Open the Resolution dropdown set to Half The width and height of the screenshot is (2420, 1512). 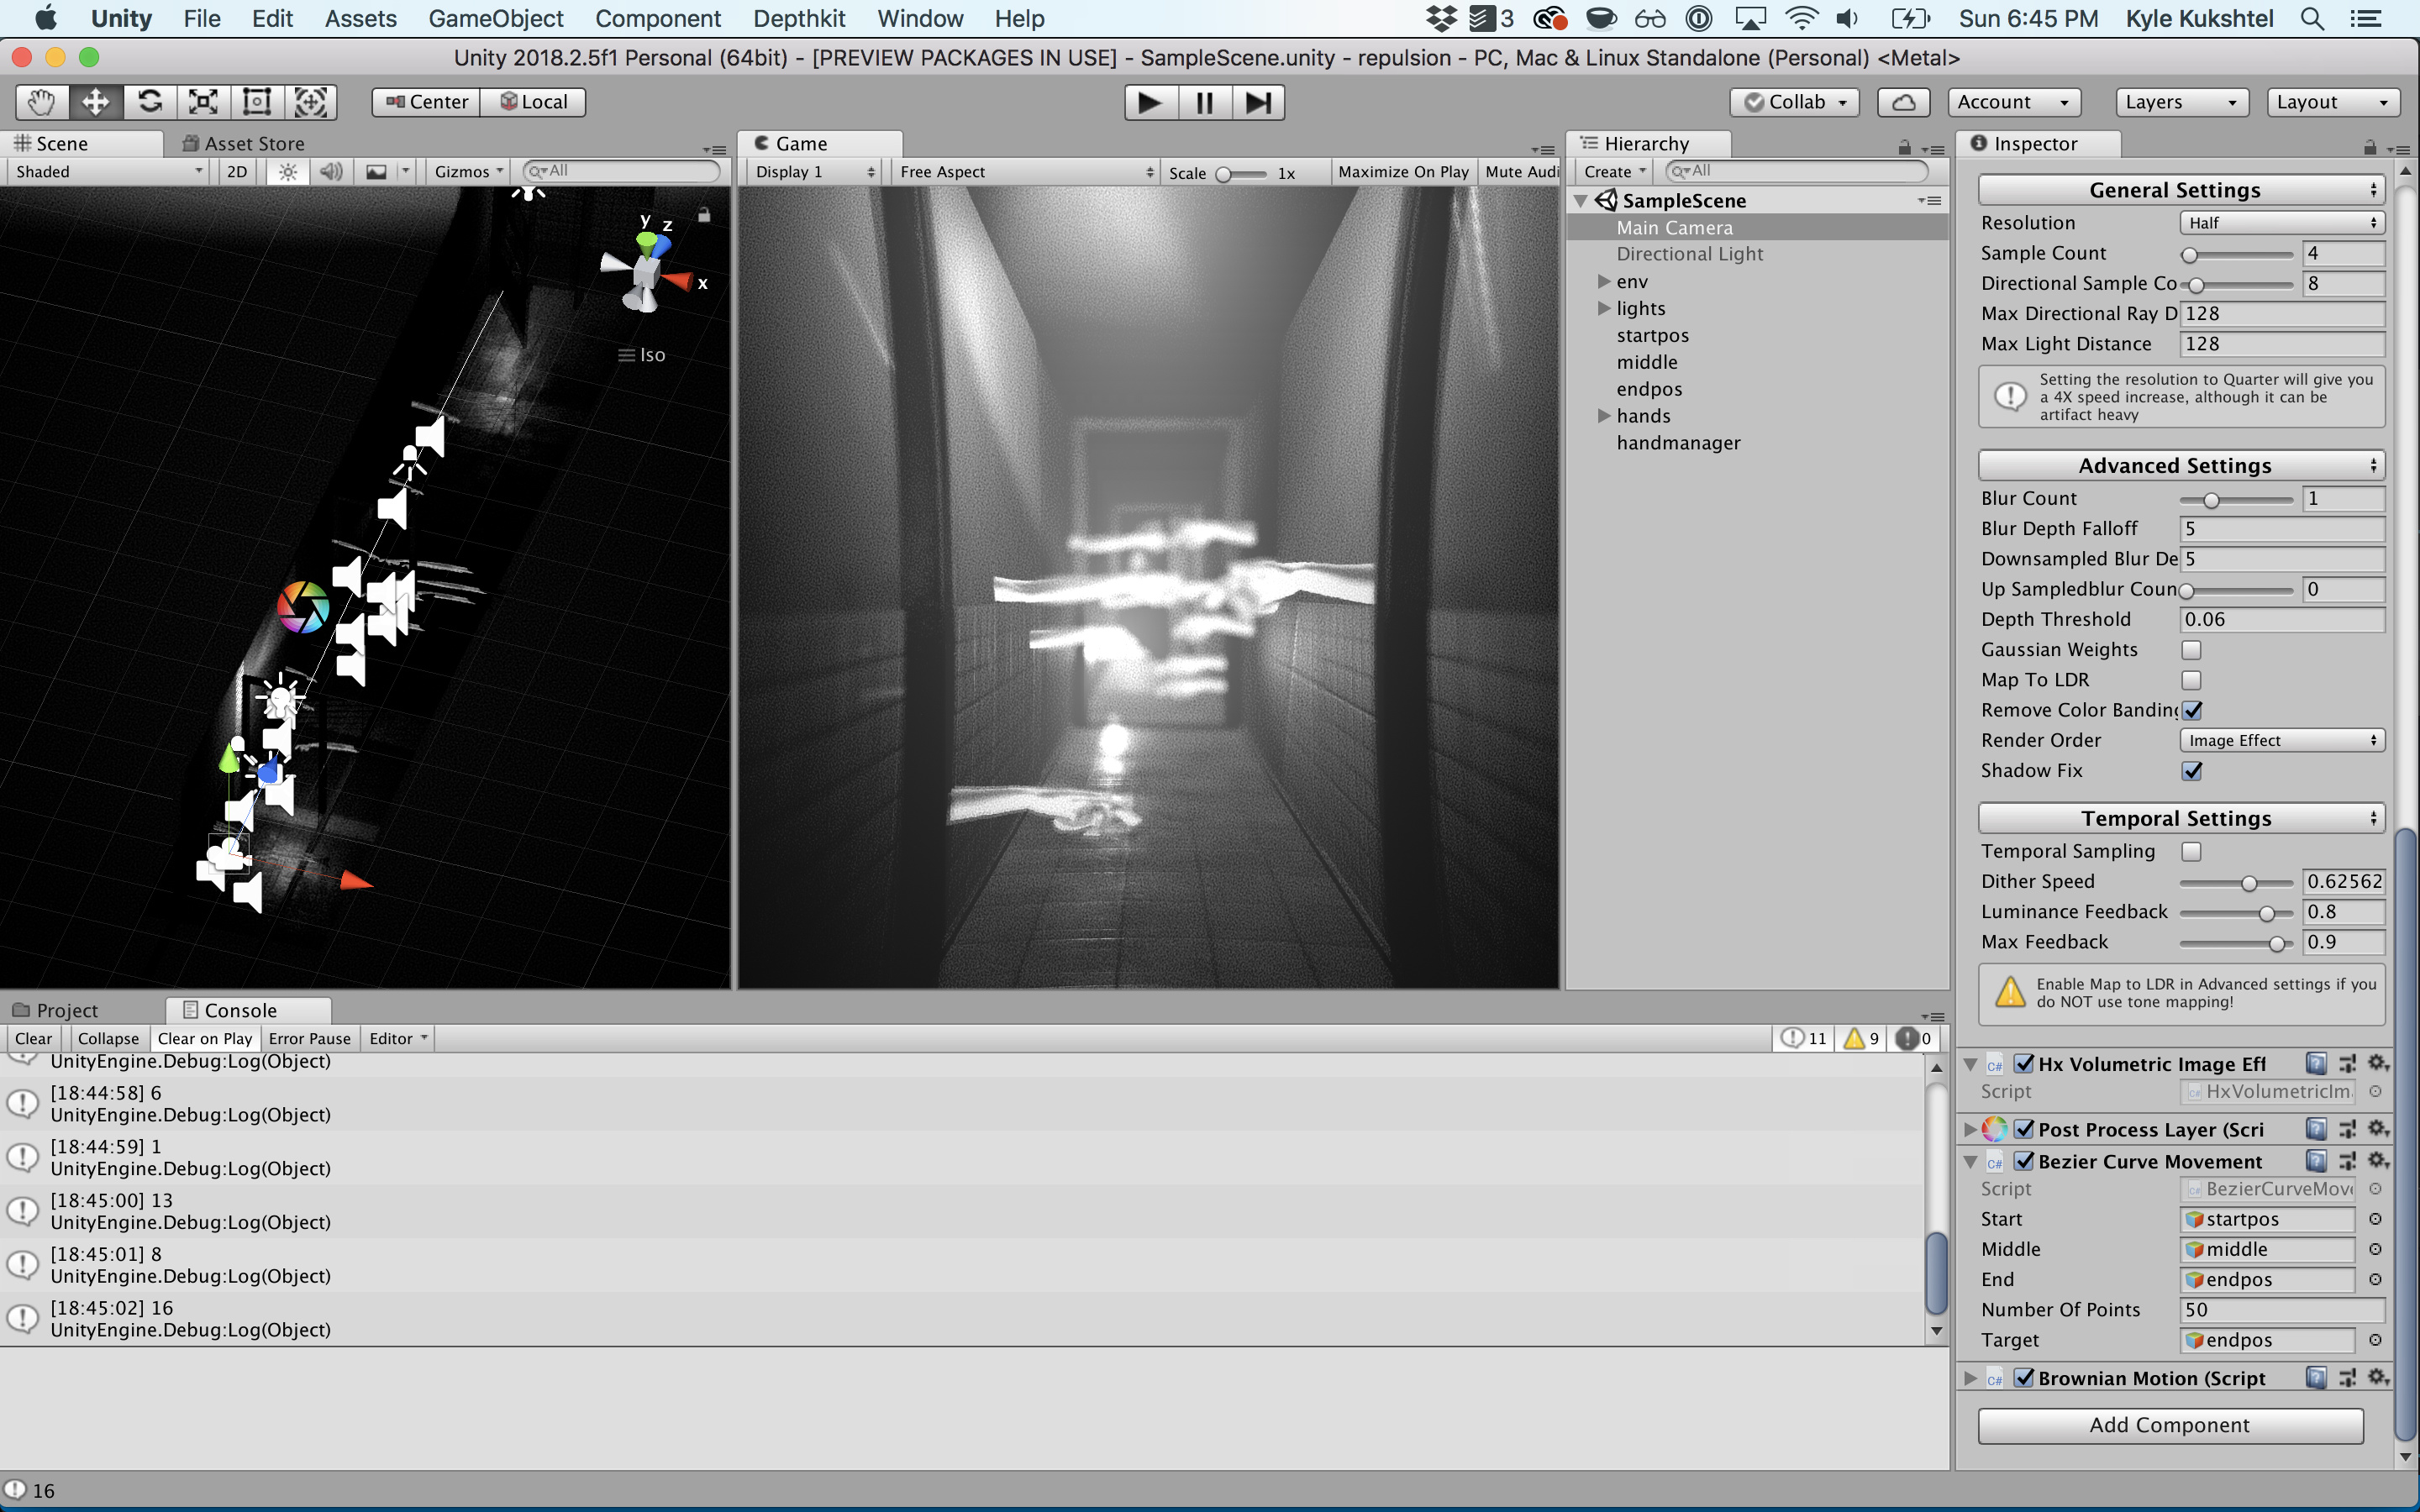point(2281,223)
